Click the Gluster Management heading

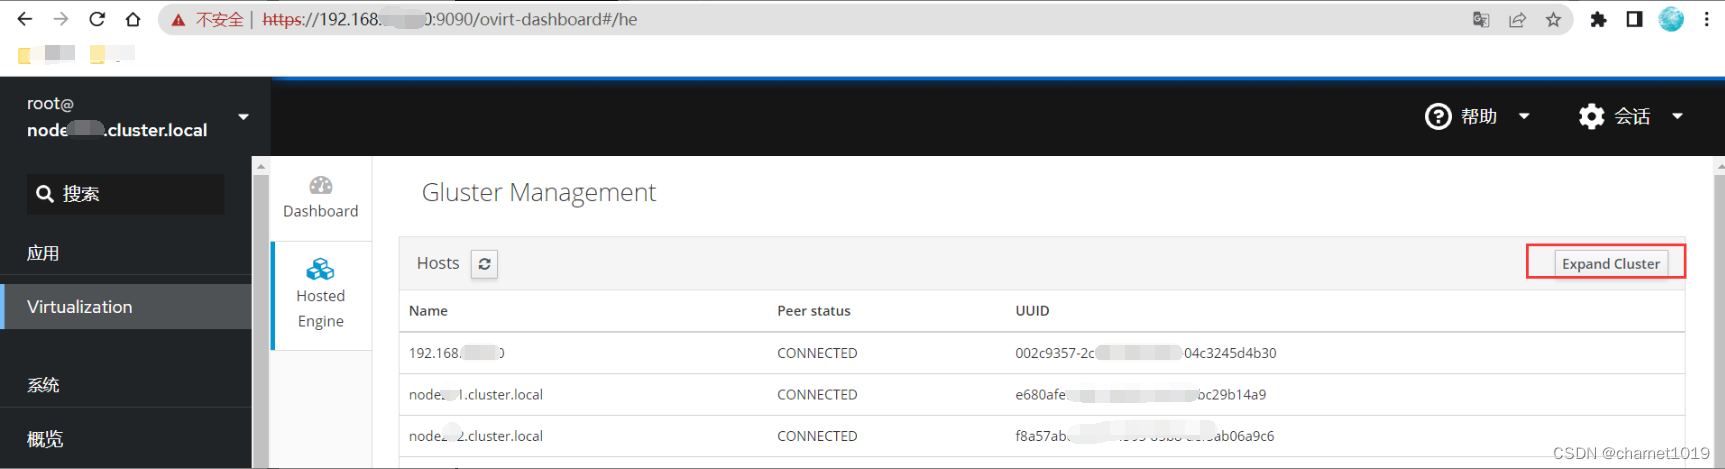point(539,192)
